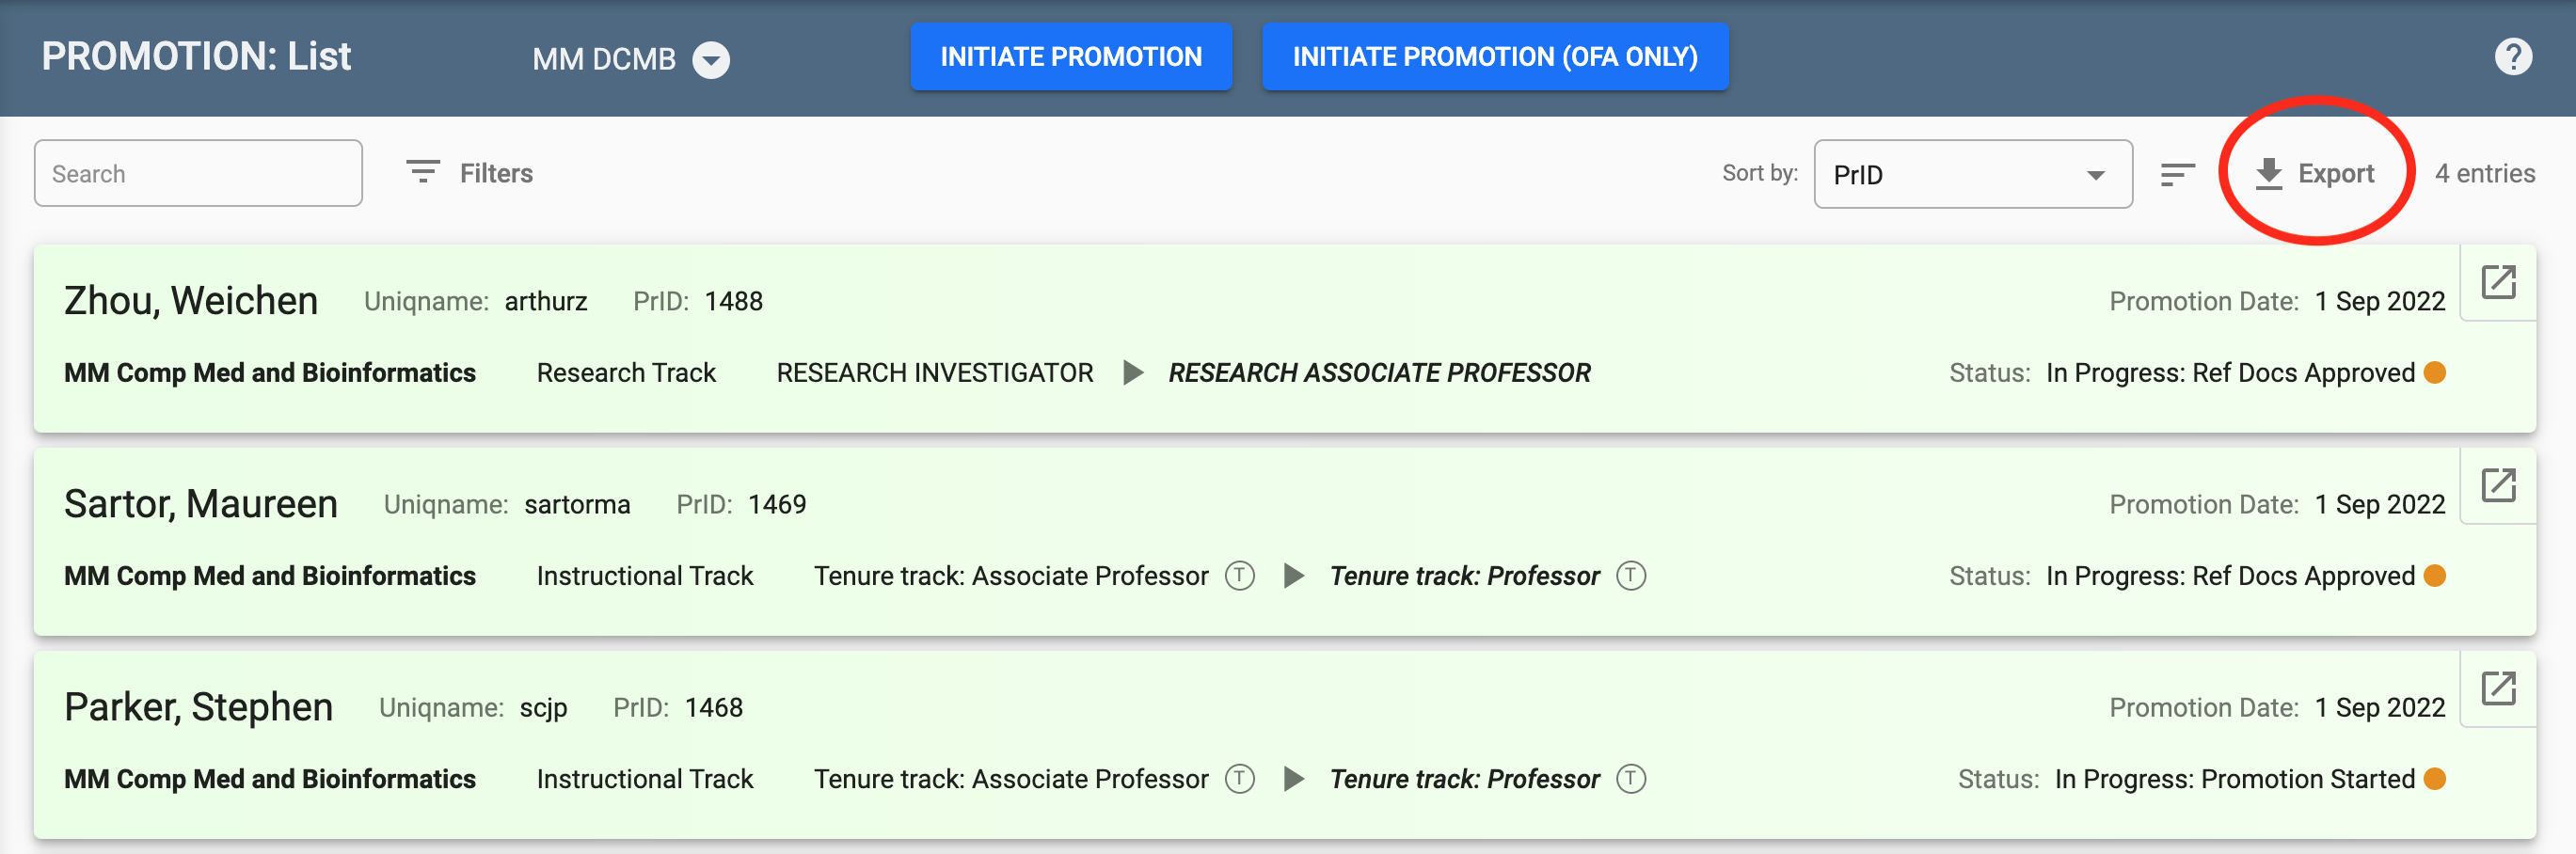Image resolution: width=2576 pixels, height=854 pixels.
Task: Click tenure T icon after Parker's Associate Professor
Action: (1240, 779)
